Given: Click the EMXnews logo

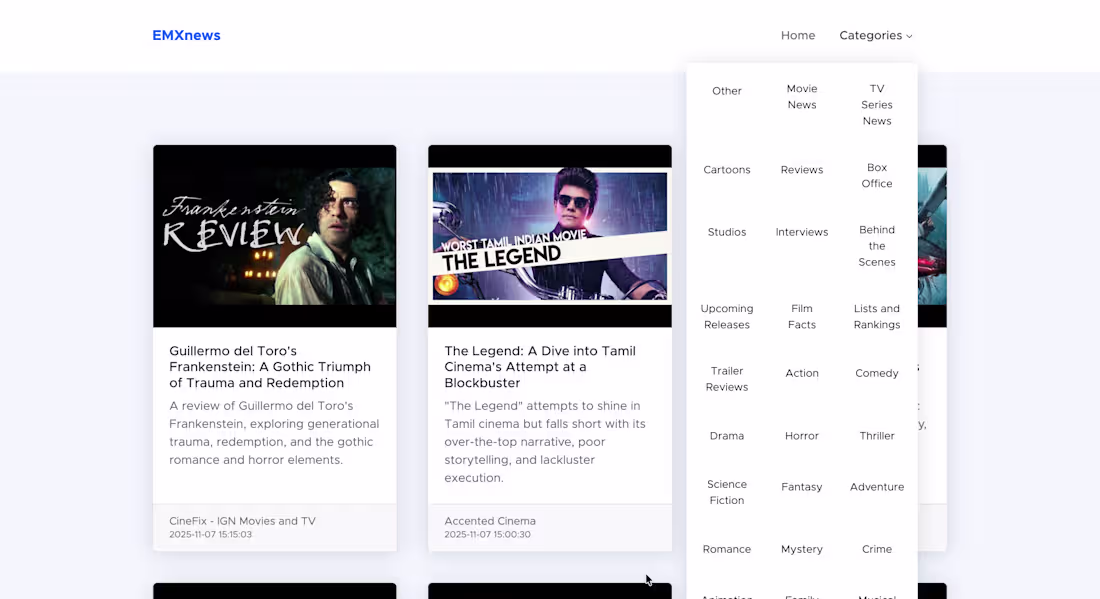Looking at the screenshot, I should (x=186, y=36).
